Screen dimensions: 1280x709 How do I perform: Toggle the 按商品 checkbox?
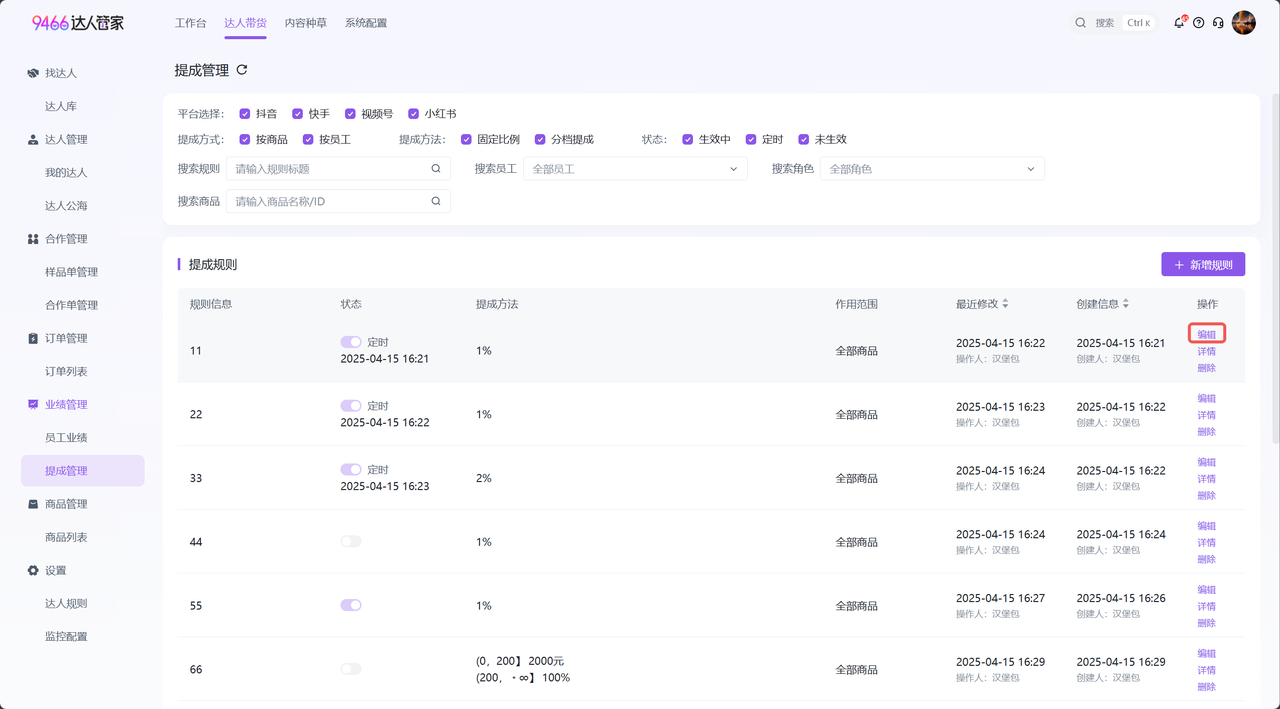(245, 139)
